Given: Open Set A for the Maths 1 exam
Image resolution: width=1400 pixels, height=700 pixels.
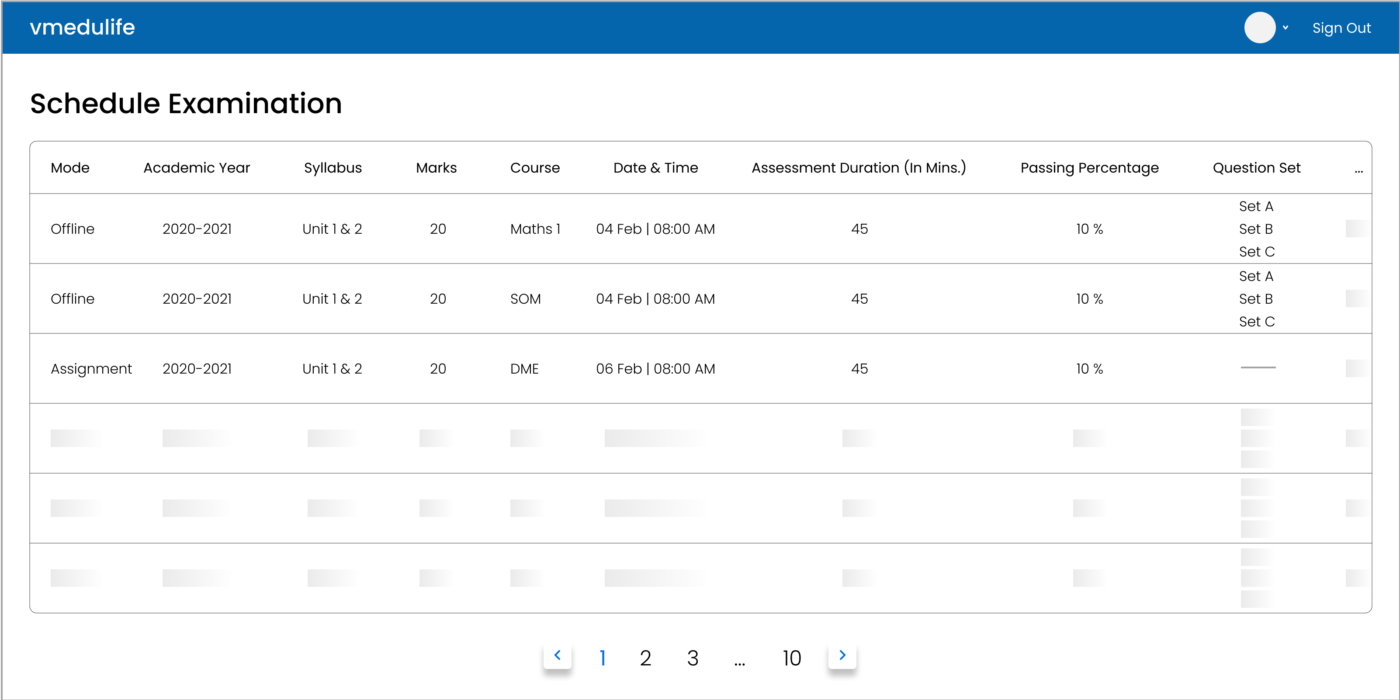Looking at the screenshot, I should [x=1256, y=206].
